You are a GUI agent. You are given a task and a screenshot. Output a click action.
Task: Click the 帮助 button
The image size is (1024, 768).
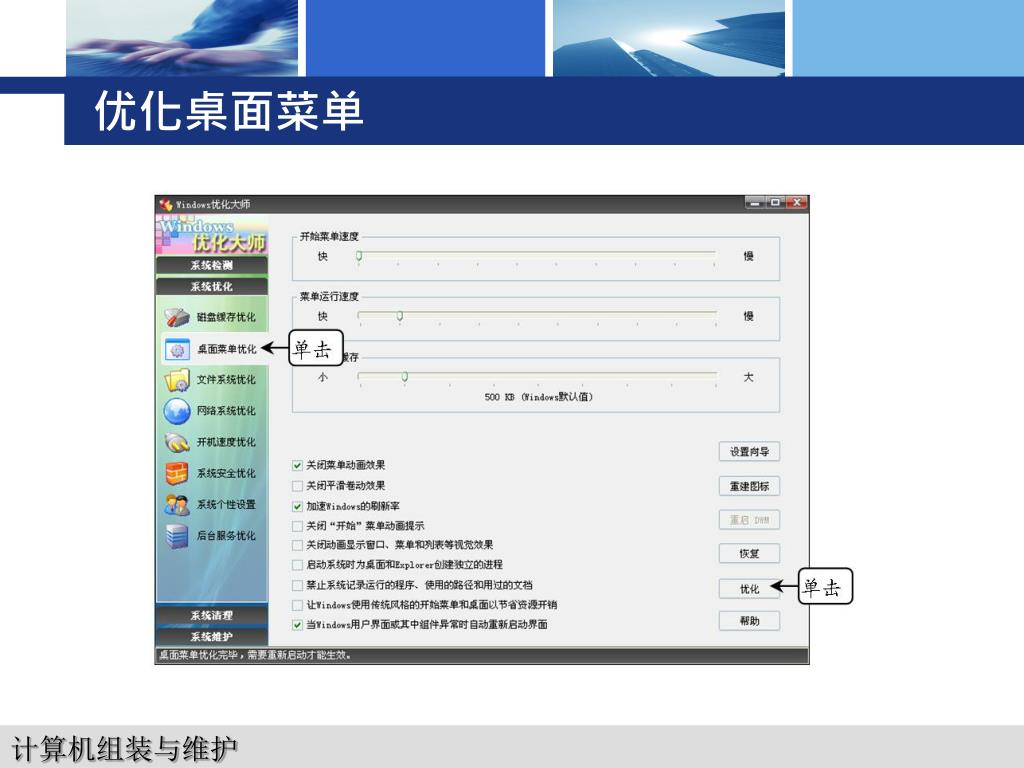(x=749, y=621)
